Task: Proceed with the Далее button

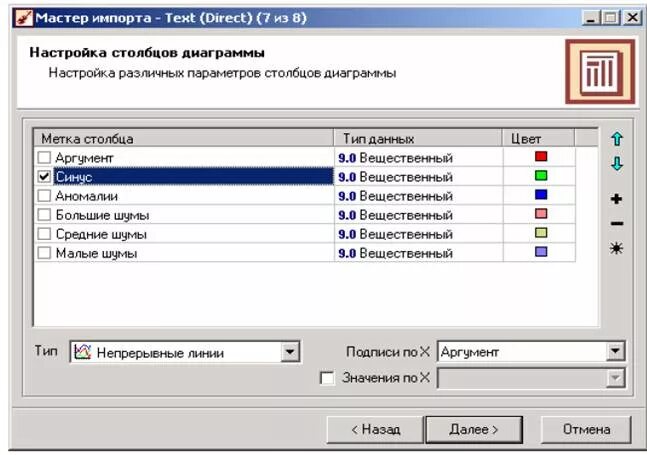Action: [x=474, y=429]
